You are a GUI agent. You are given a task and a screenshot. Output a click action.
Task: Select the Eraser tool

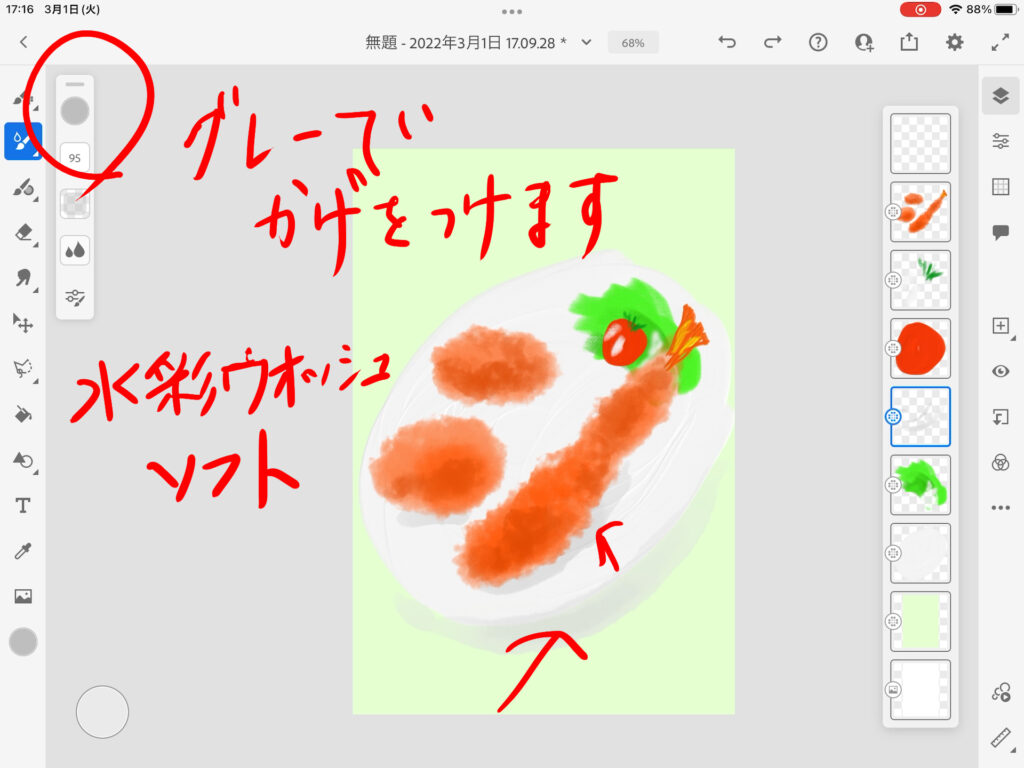(22, 233)
